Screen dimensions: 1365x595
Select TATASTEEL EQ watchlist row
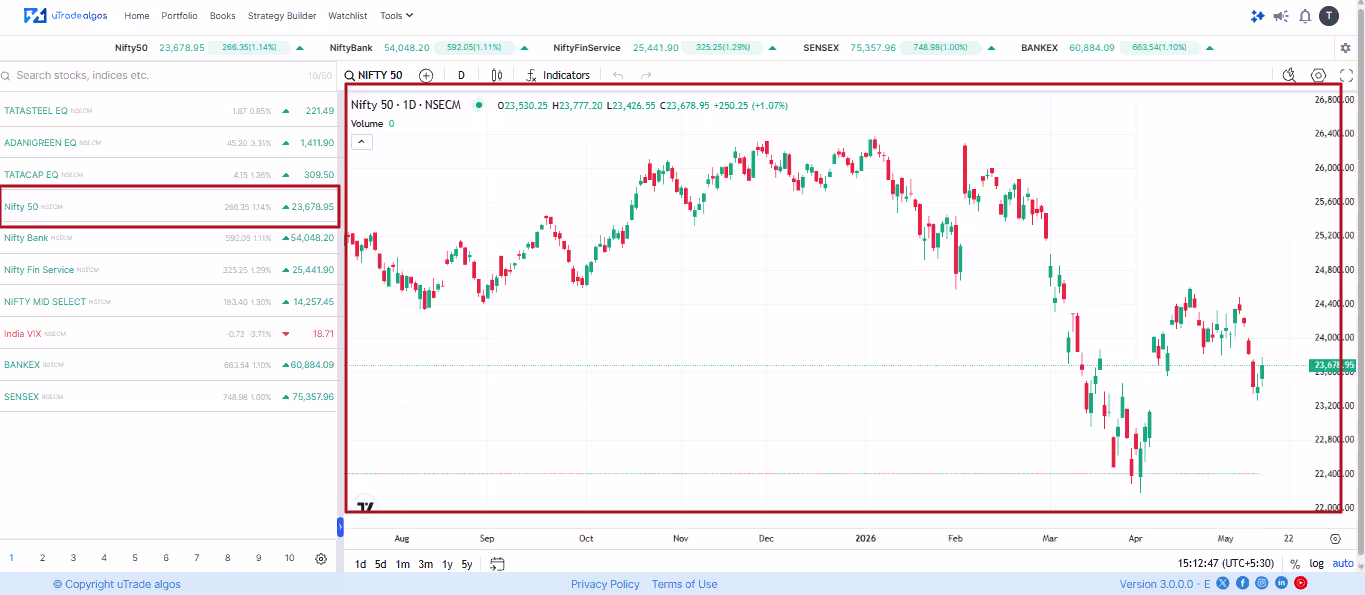point(169,110)
